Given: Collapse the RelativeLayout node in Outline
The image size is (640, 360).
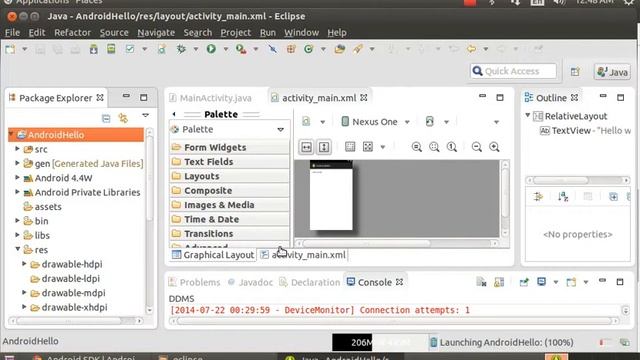Looking at the screenshot, I should pyautogui.click(x=528, y=116).
